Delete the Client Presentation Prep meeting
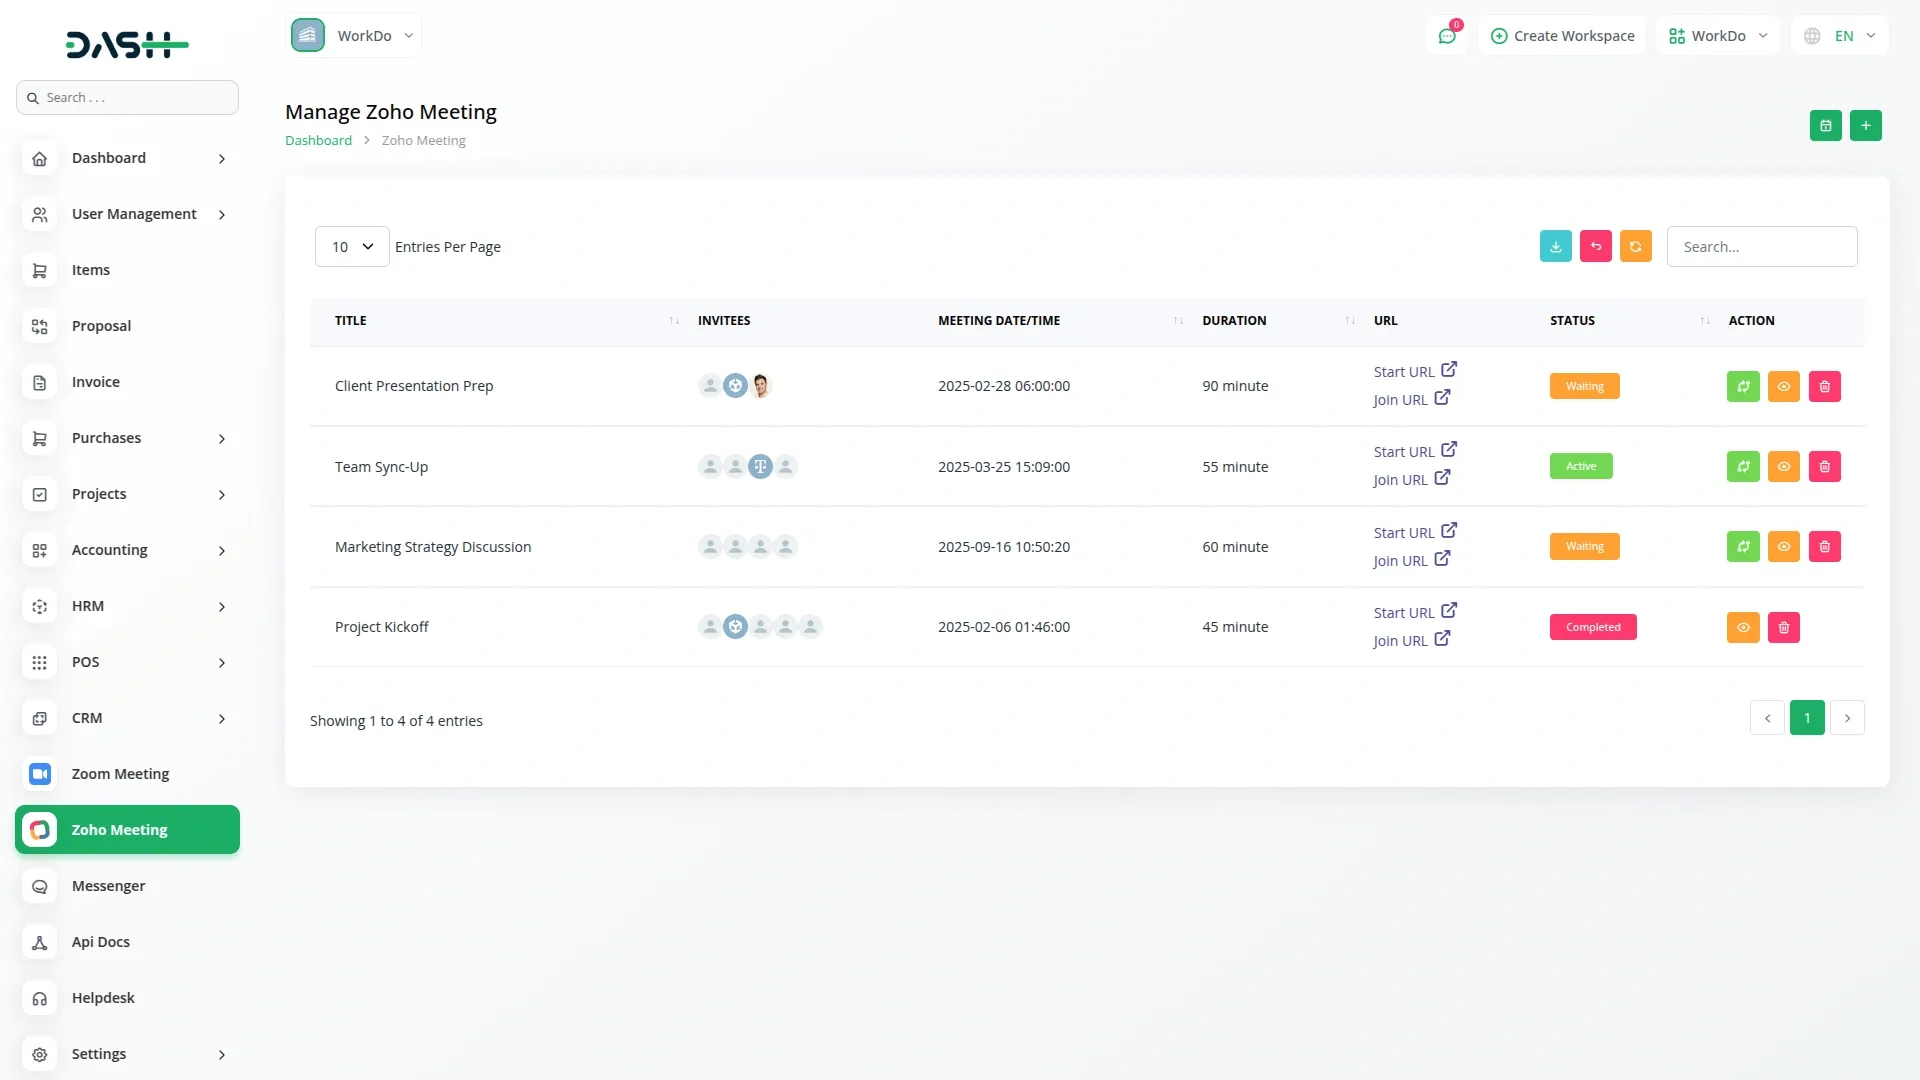This screenshot has height=1080, width=1920. pos(1824,387)
